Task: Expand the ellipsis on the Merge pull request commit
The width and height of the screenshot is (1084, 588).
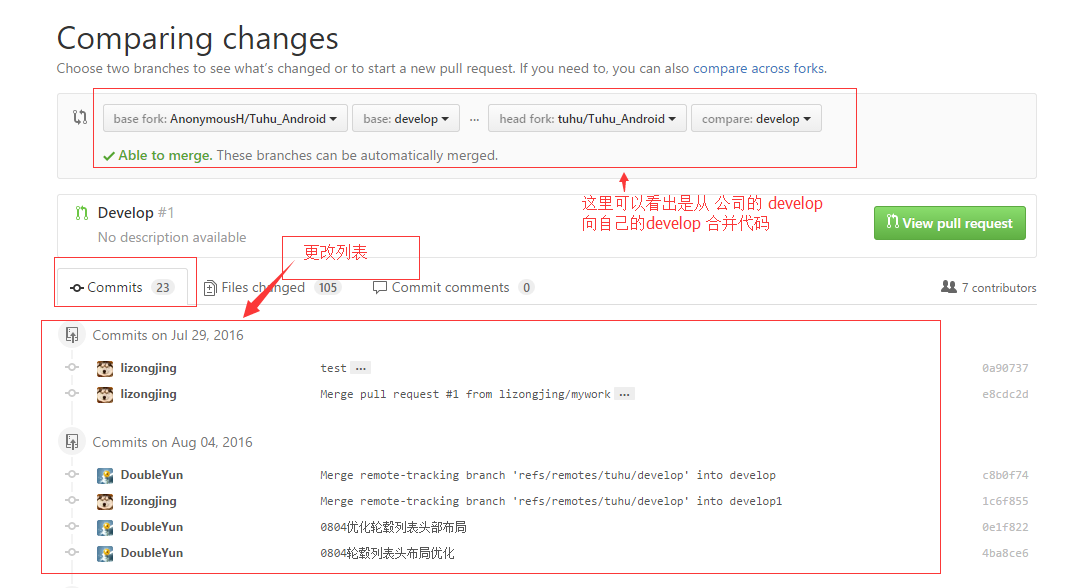Action: click(625, 395)
